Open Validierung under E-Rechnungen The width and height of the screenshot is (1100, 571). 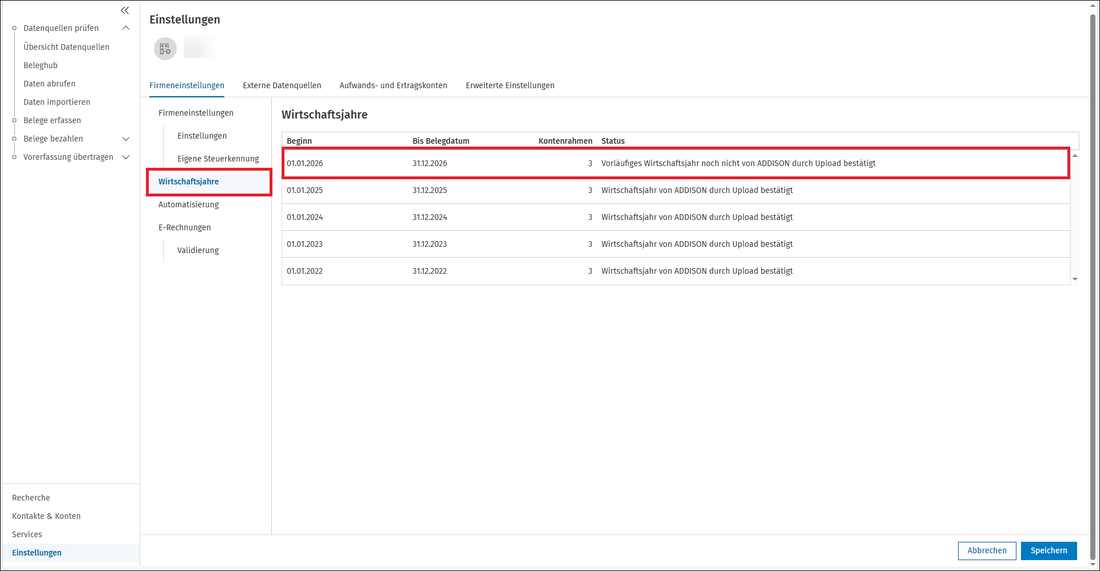pyautogui.click(x=198, y=250)
